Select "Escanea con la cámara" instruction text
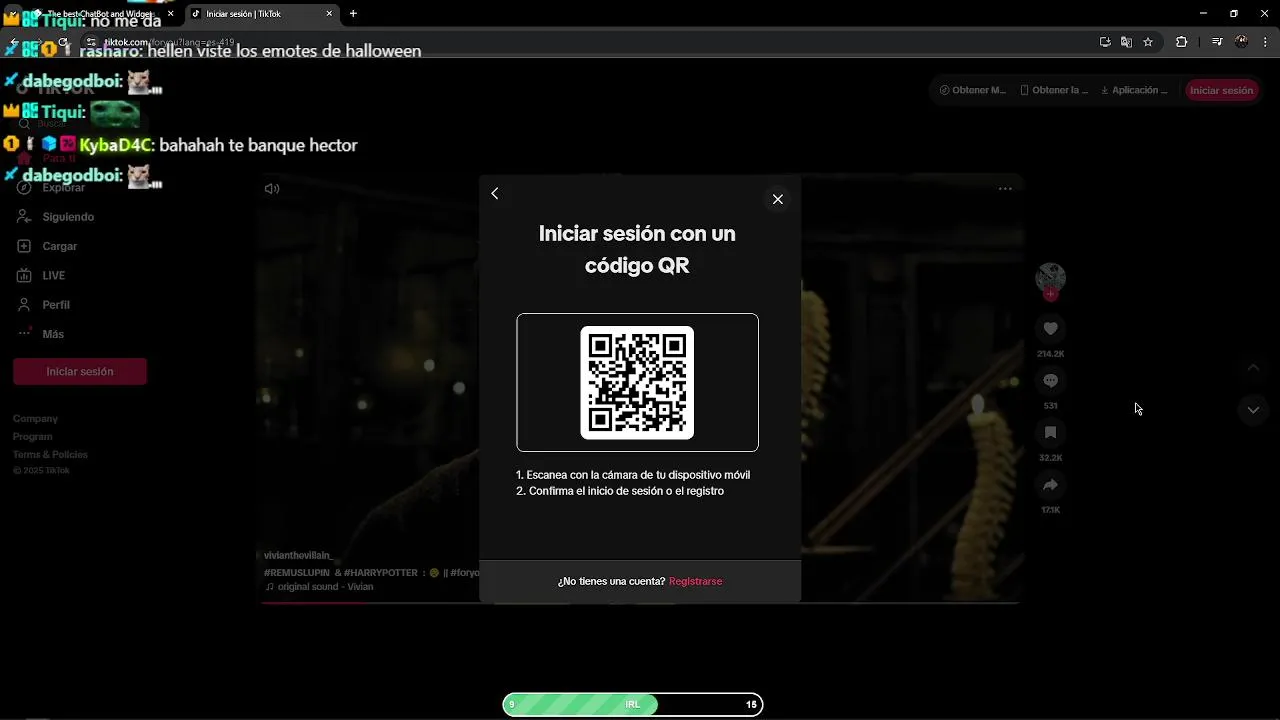Viewport: 1280px width, 720px height. pos(638,475)
